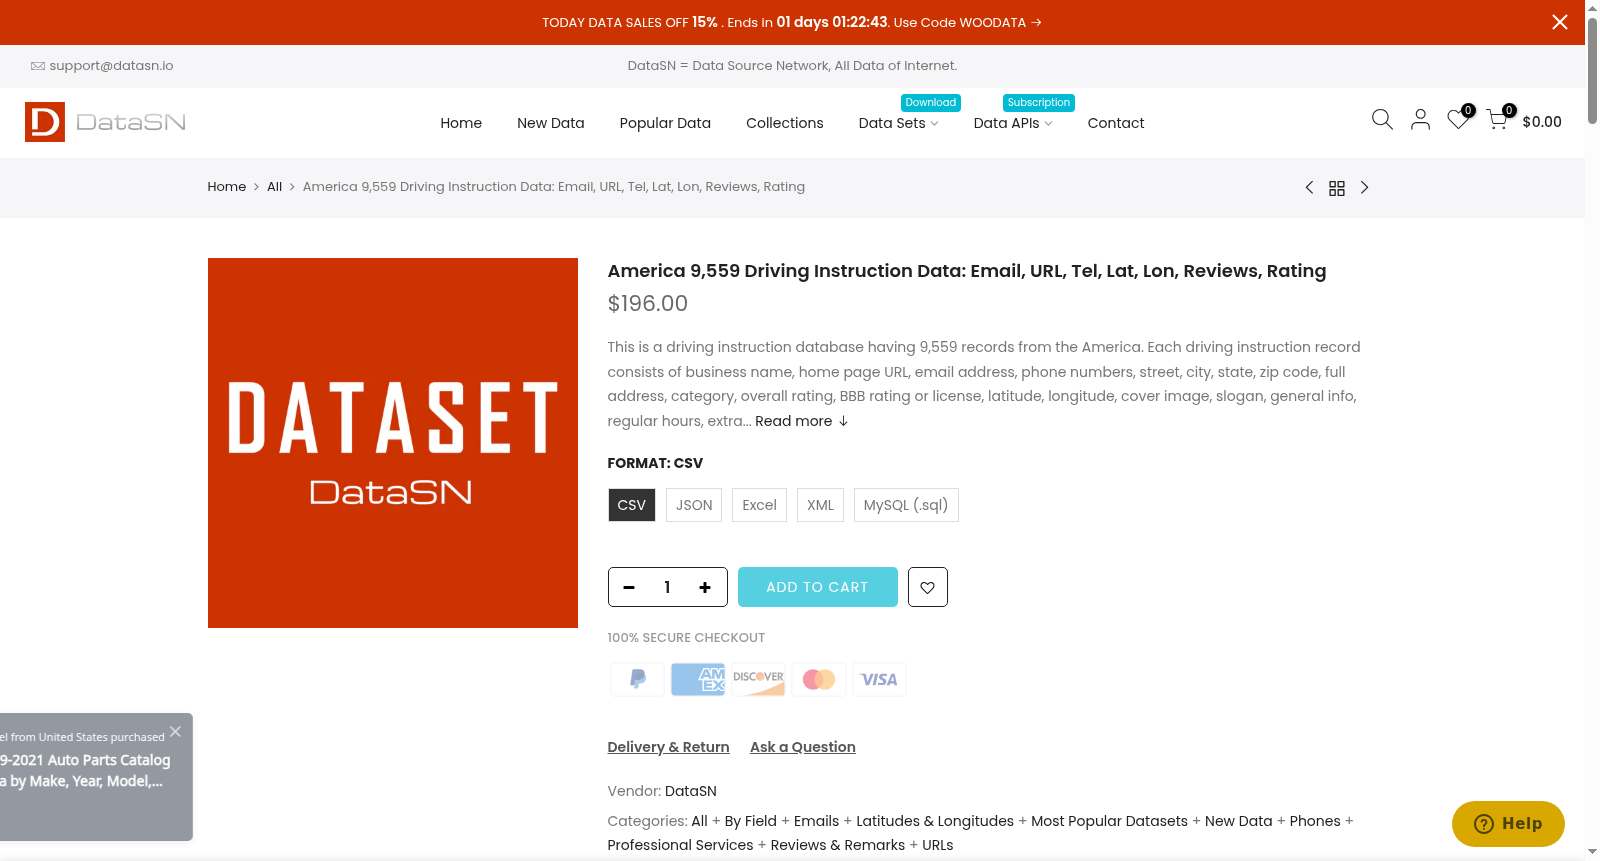The width and height of the screenshot is (1600, 861).
Task: Open the Delivery & Return link
Action: (669, 747)
